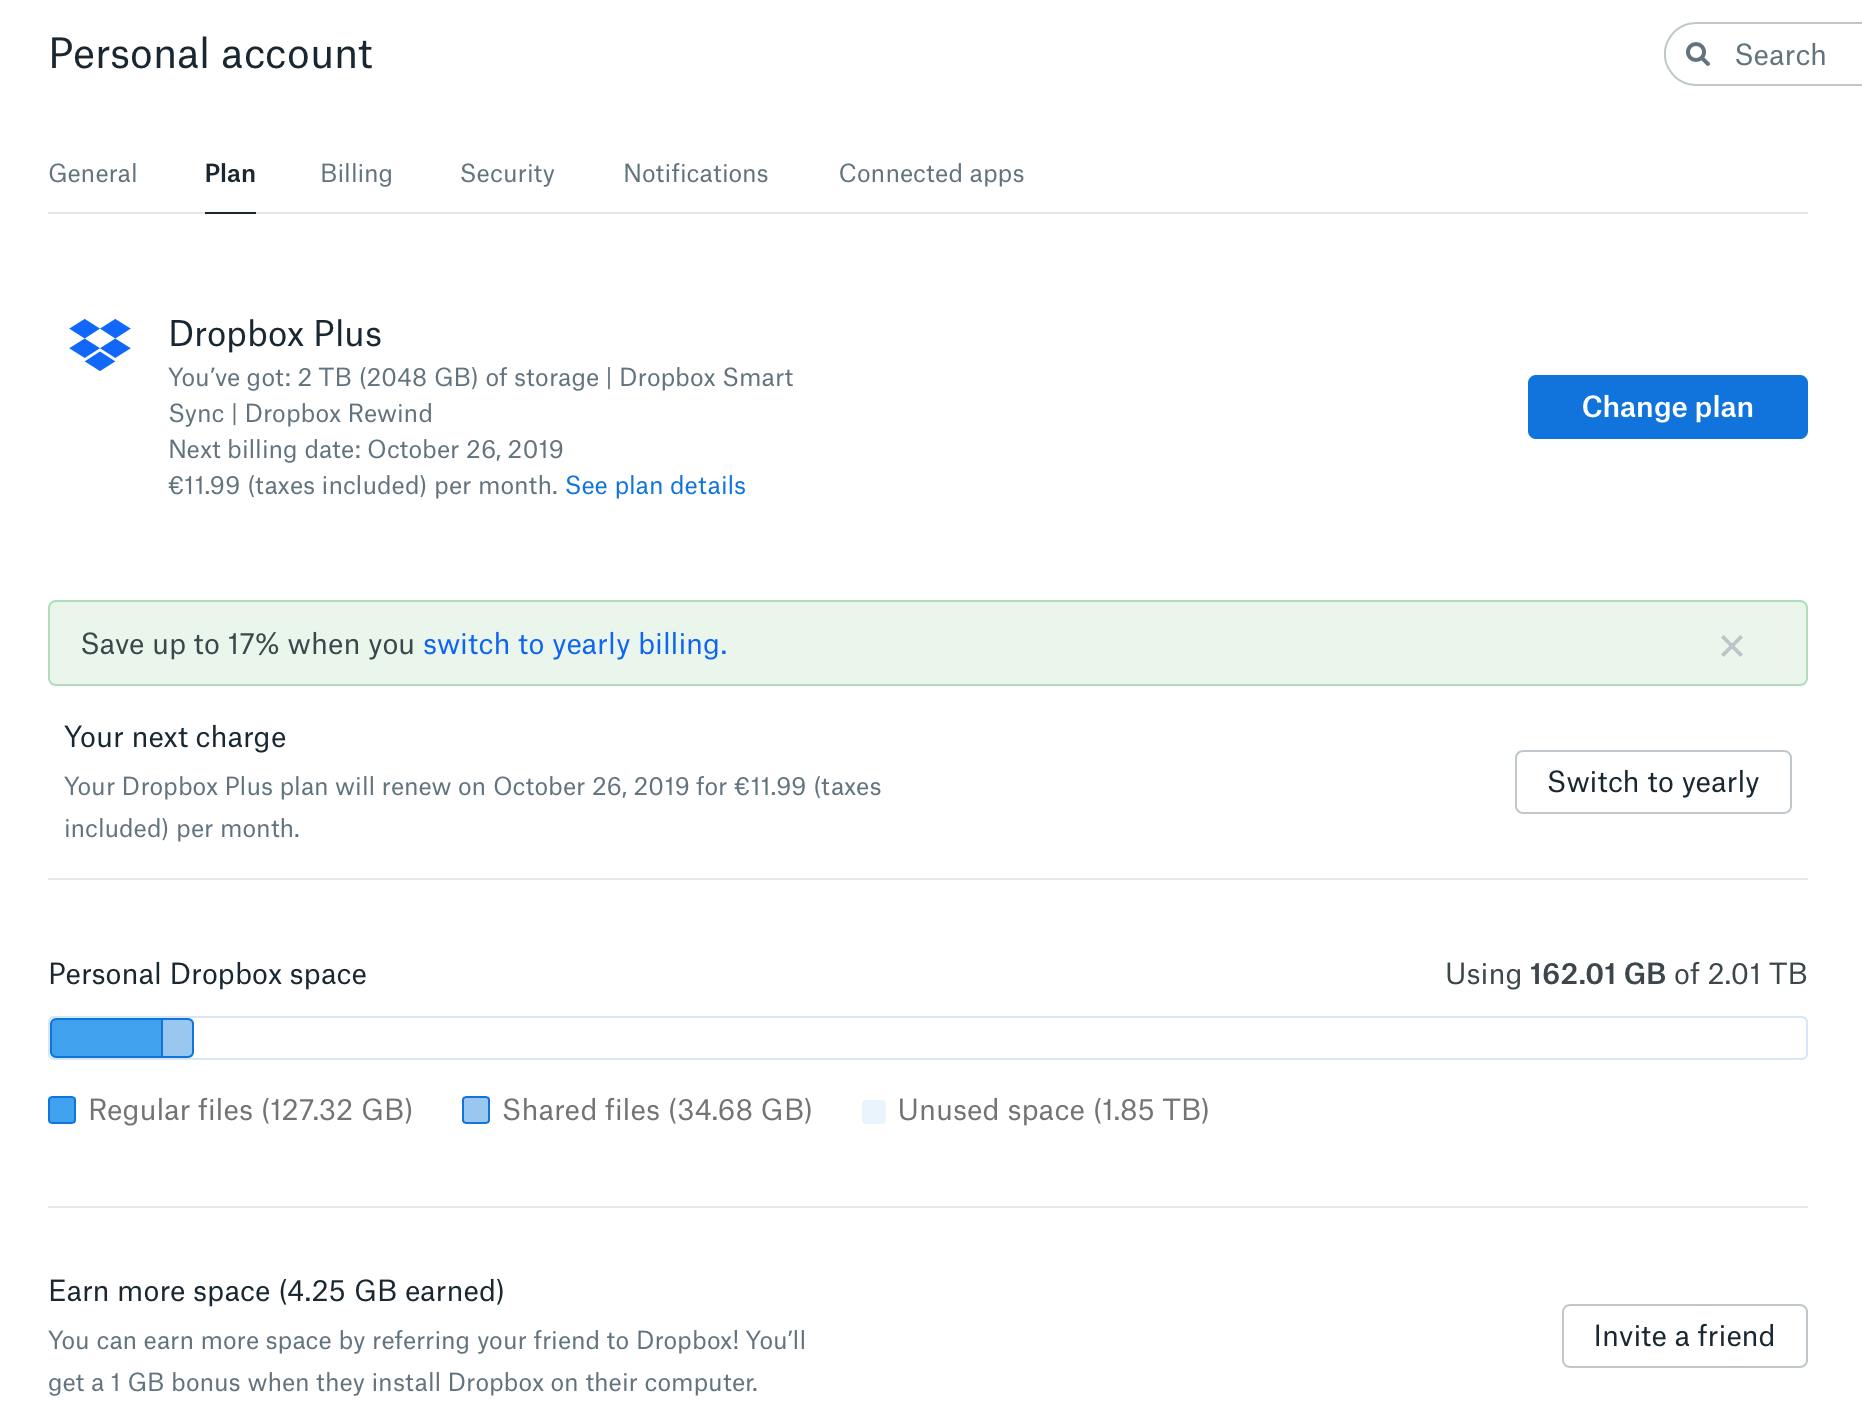Open the Notifications tab
This screenshot has height=1406, width=1862.
[696, 174]
